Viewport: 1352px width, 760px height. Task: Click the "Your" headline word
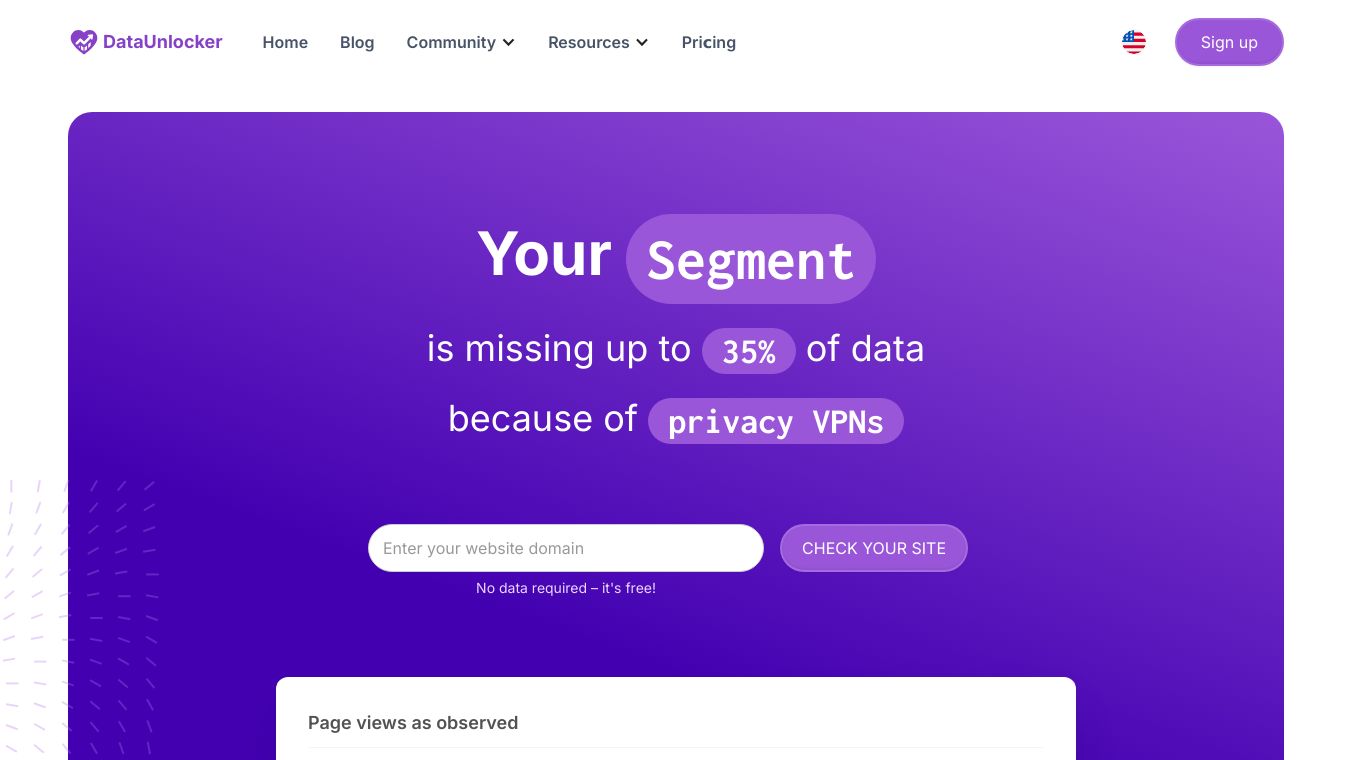tap(544, 254)
